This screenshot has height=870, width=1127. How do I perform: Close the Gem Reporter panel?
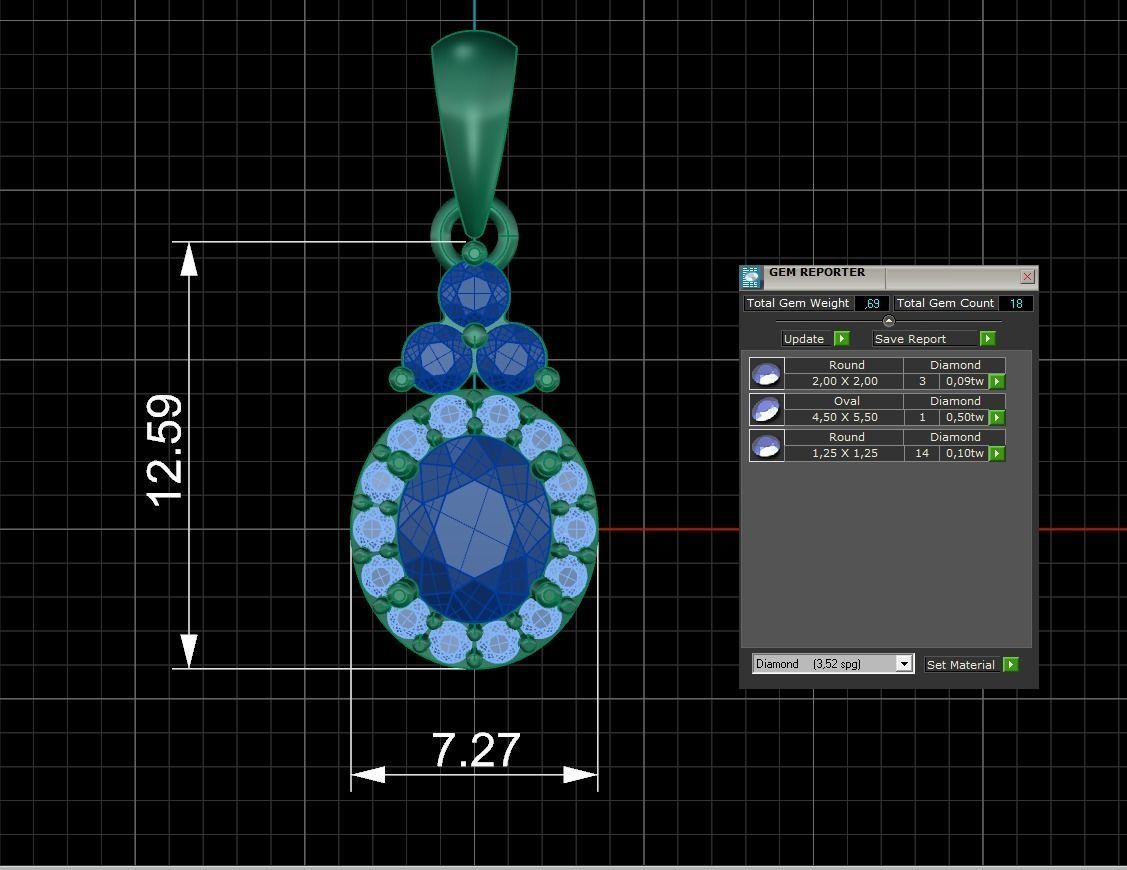pyautogui.click(x=1027, y=276)
